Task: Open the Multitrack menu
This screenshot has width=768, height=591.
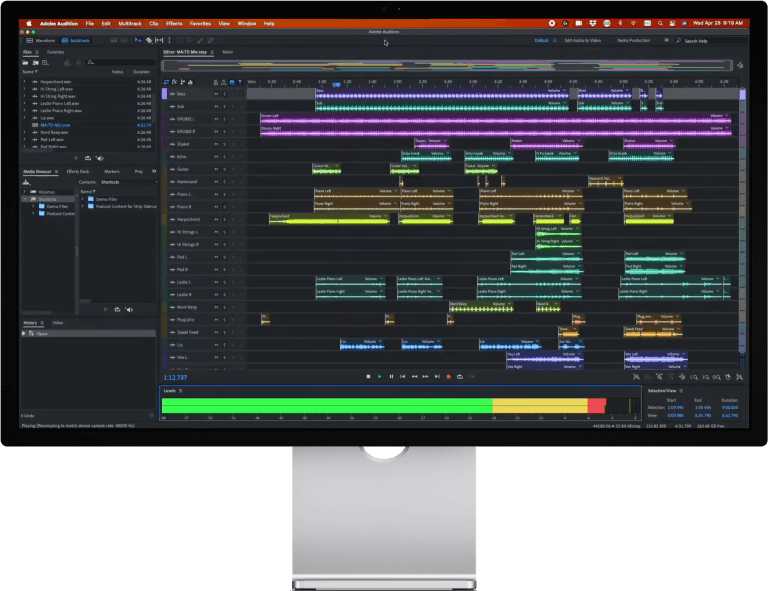Action: pyautogui.click(x=130, y=23)
